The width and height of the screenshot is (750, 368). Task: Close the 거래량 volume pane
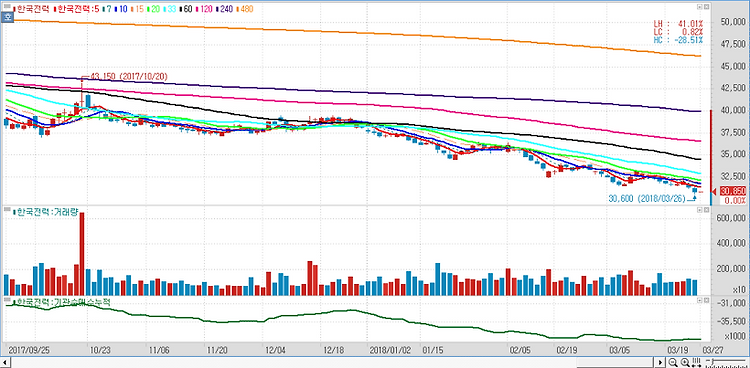pos(706,210)
